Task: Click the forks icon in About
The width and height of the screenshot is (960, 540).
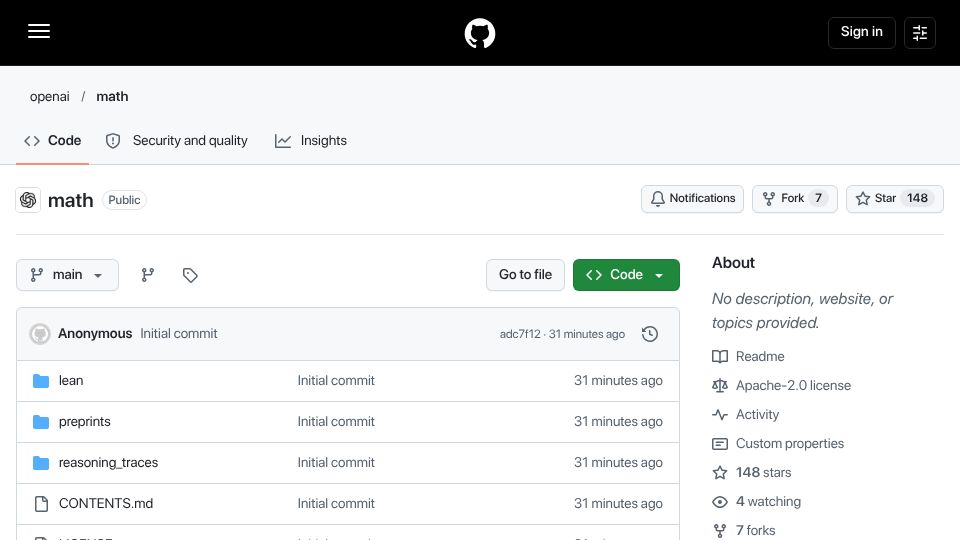Action: [x=720, y=531]
